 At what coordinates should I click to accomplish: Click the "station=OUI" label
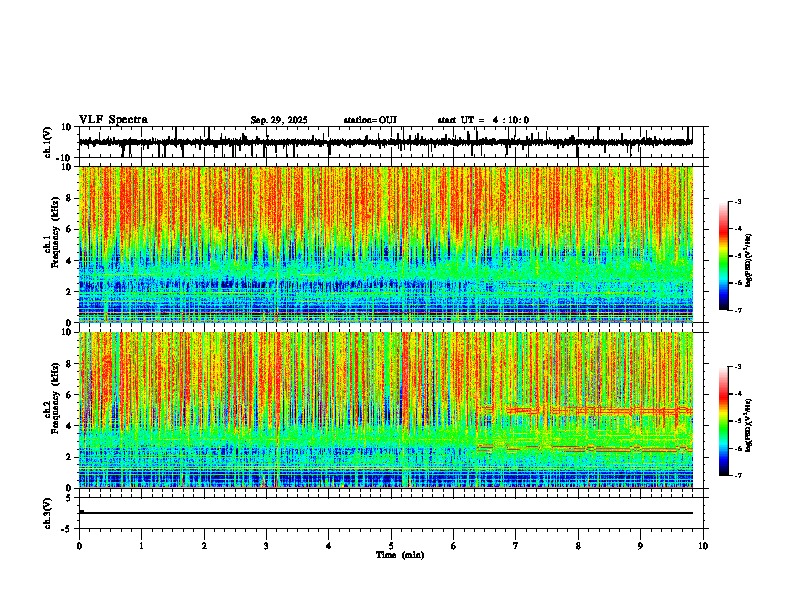(370, 120)
